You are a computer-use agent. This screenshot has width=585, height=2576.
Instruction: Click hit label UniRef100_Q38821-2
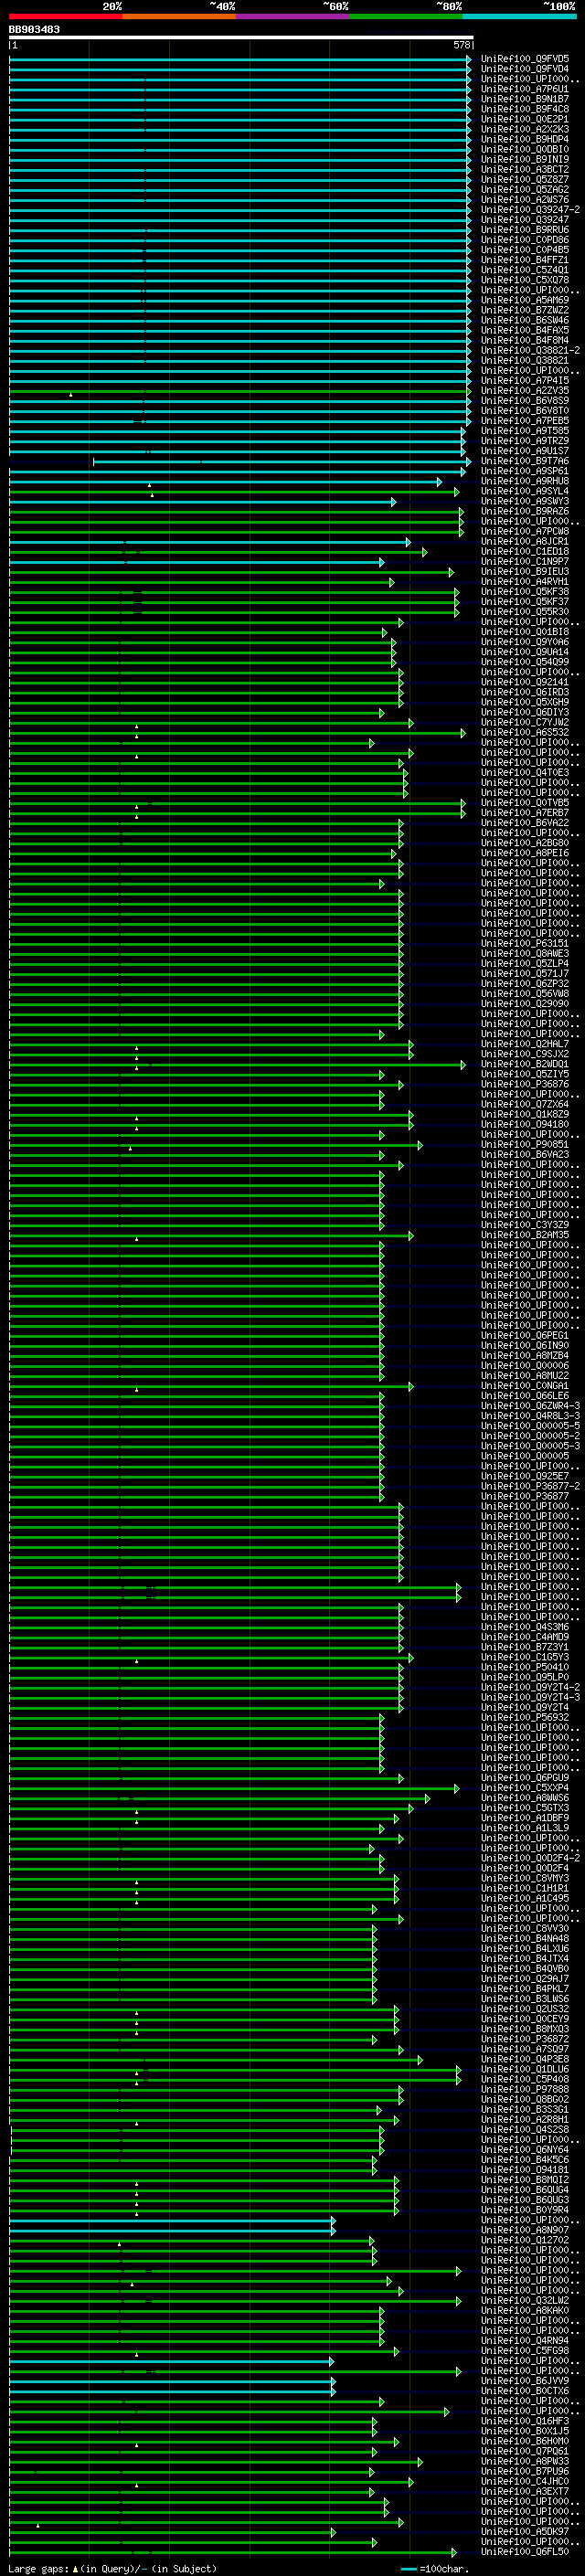(530, 350)
